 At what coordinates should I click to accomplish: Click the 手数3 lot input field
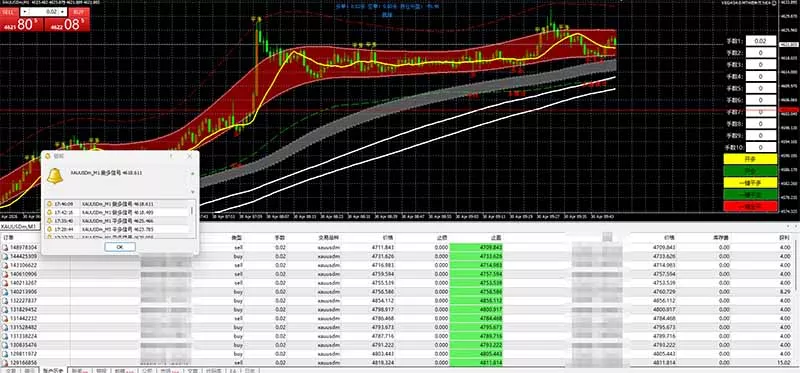pyautogui.click(x=761, y=64)
